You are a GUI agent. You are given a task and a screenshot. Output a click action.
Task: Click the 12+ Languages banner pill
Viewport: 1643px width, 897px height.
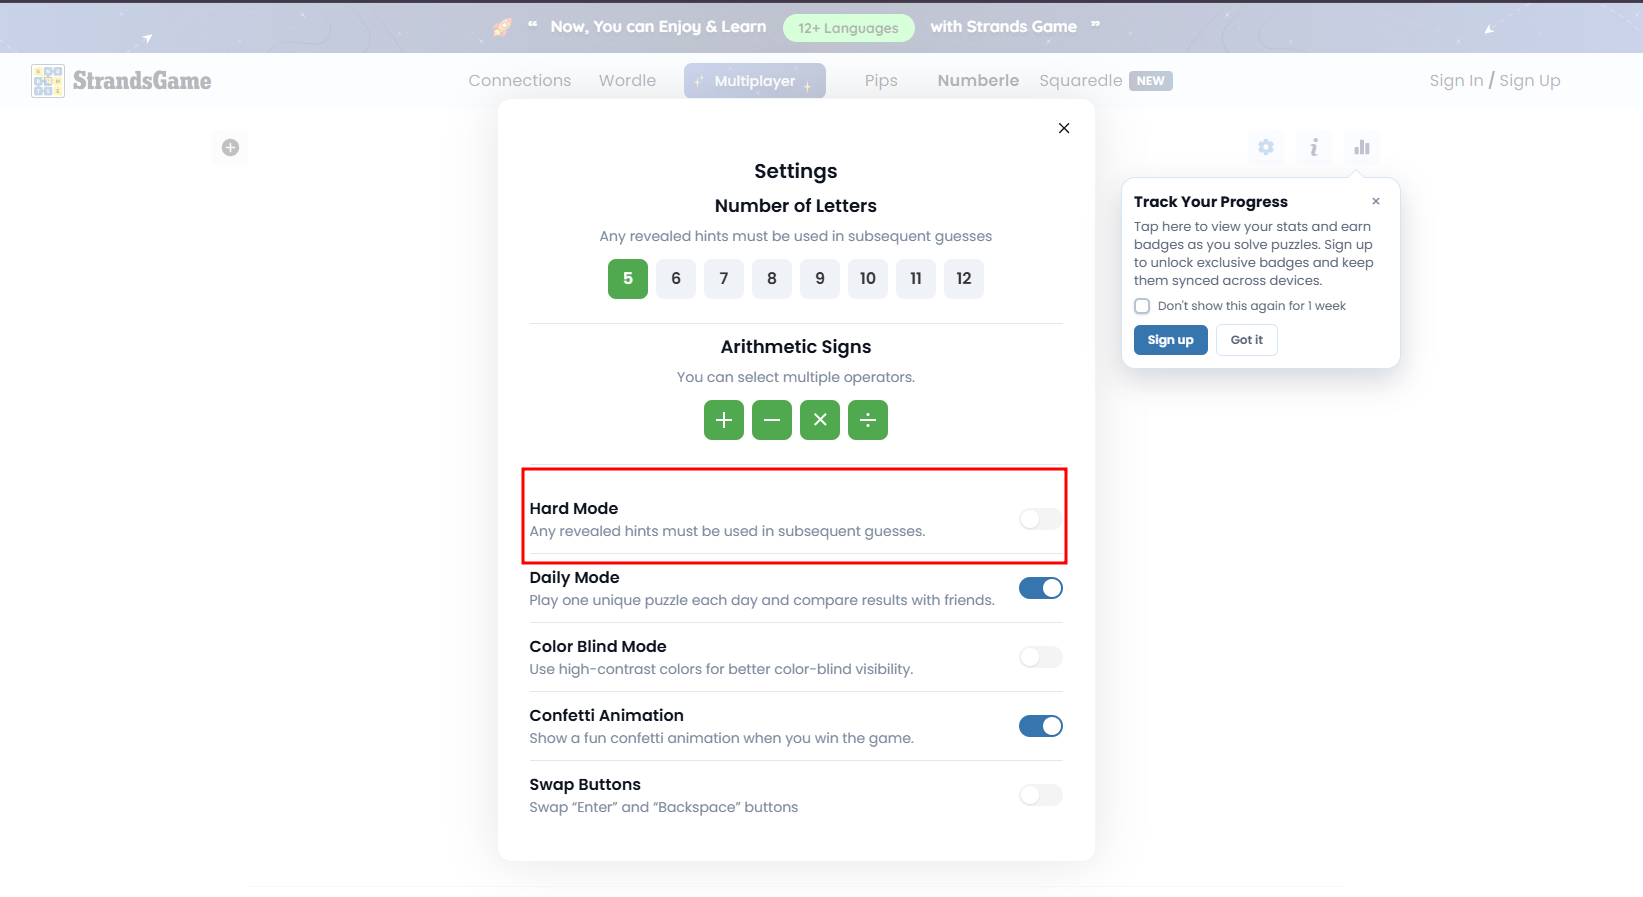click(848, 28)
